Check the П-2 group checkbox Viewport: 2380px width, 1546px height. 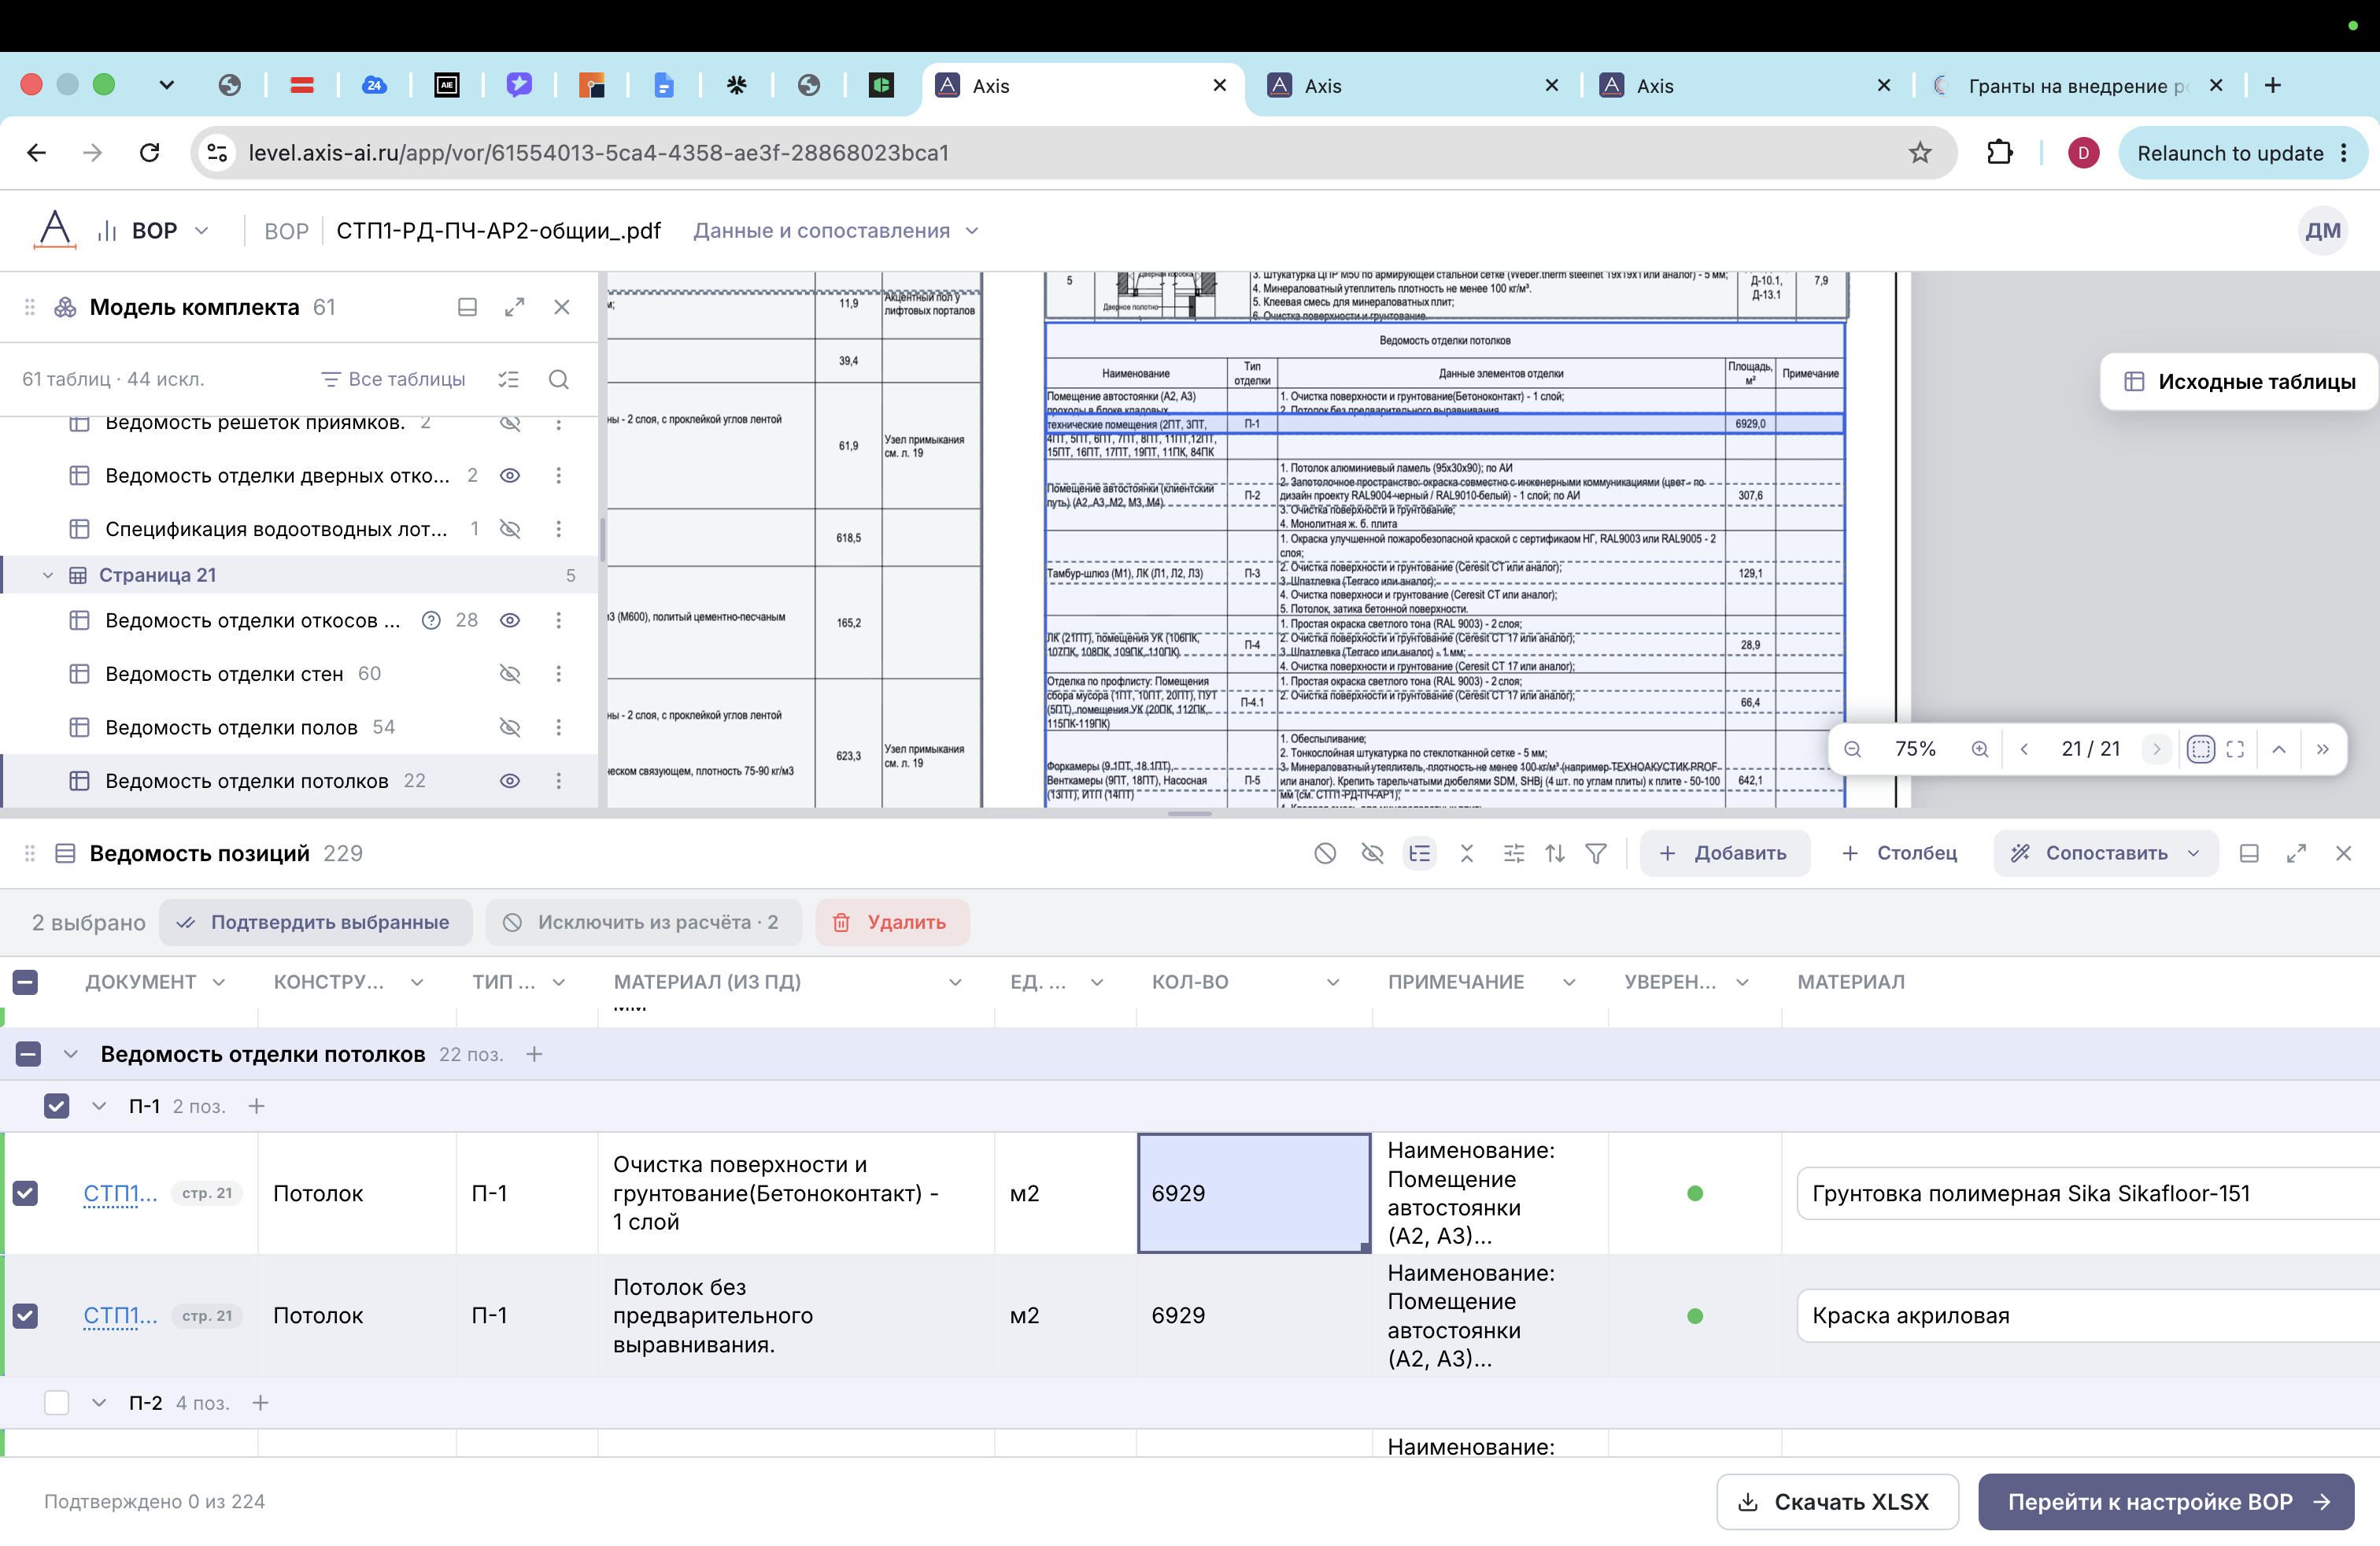pos(57,1403)
